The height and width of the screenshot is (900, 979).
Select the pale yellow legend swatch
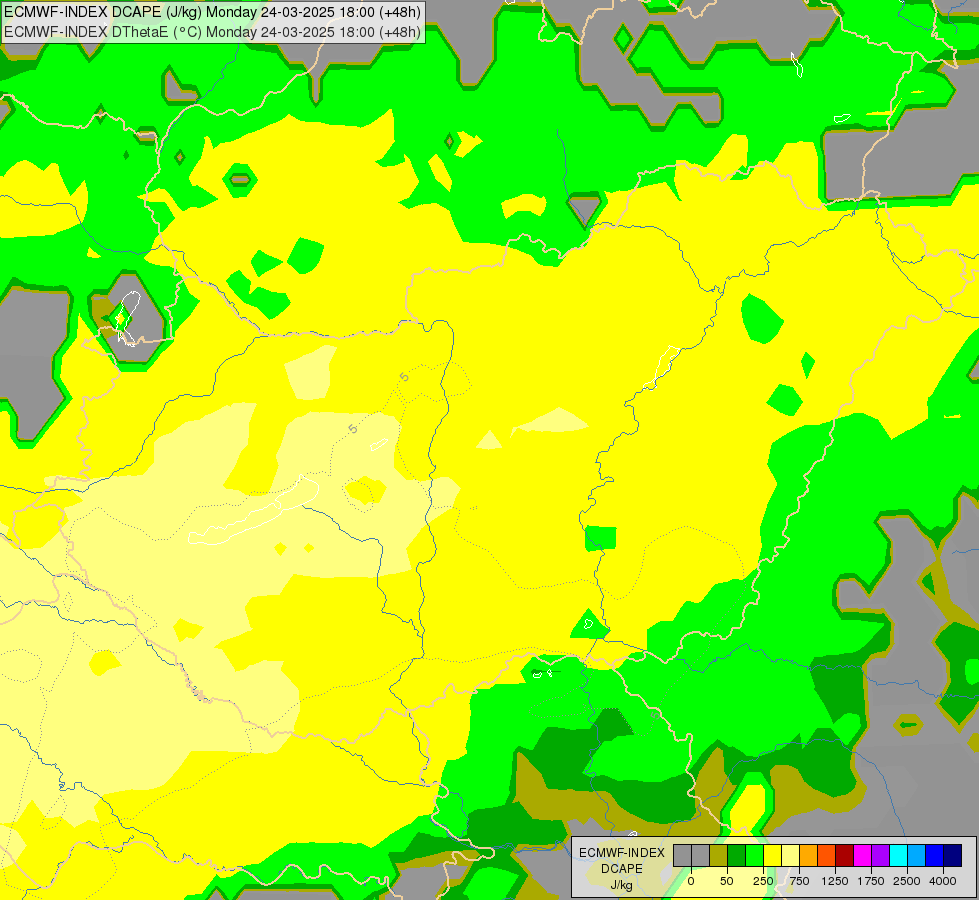click(790, 855)
